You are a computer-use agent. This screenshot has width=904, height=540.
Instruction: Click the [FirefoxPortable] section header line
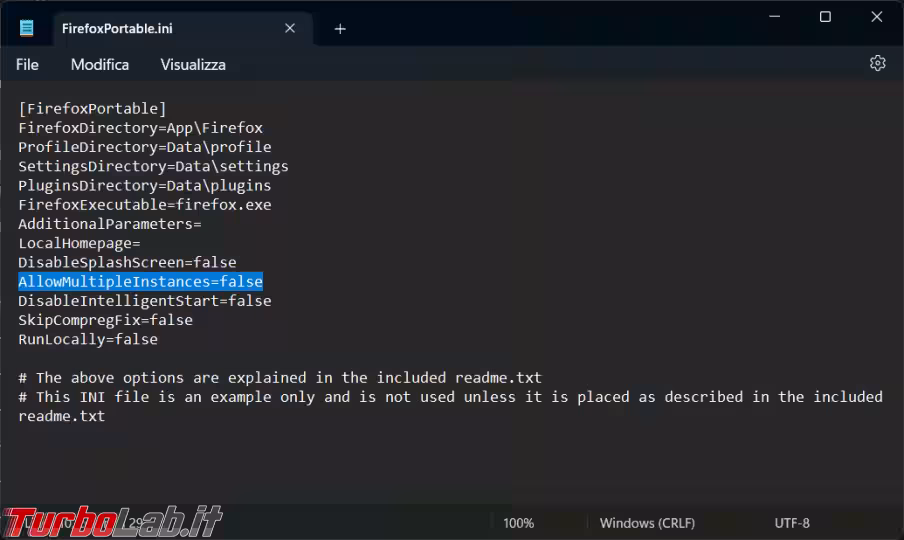point(92,108)
